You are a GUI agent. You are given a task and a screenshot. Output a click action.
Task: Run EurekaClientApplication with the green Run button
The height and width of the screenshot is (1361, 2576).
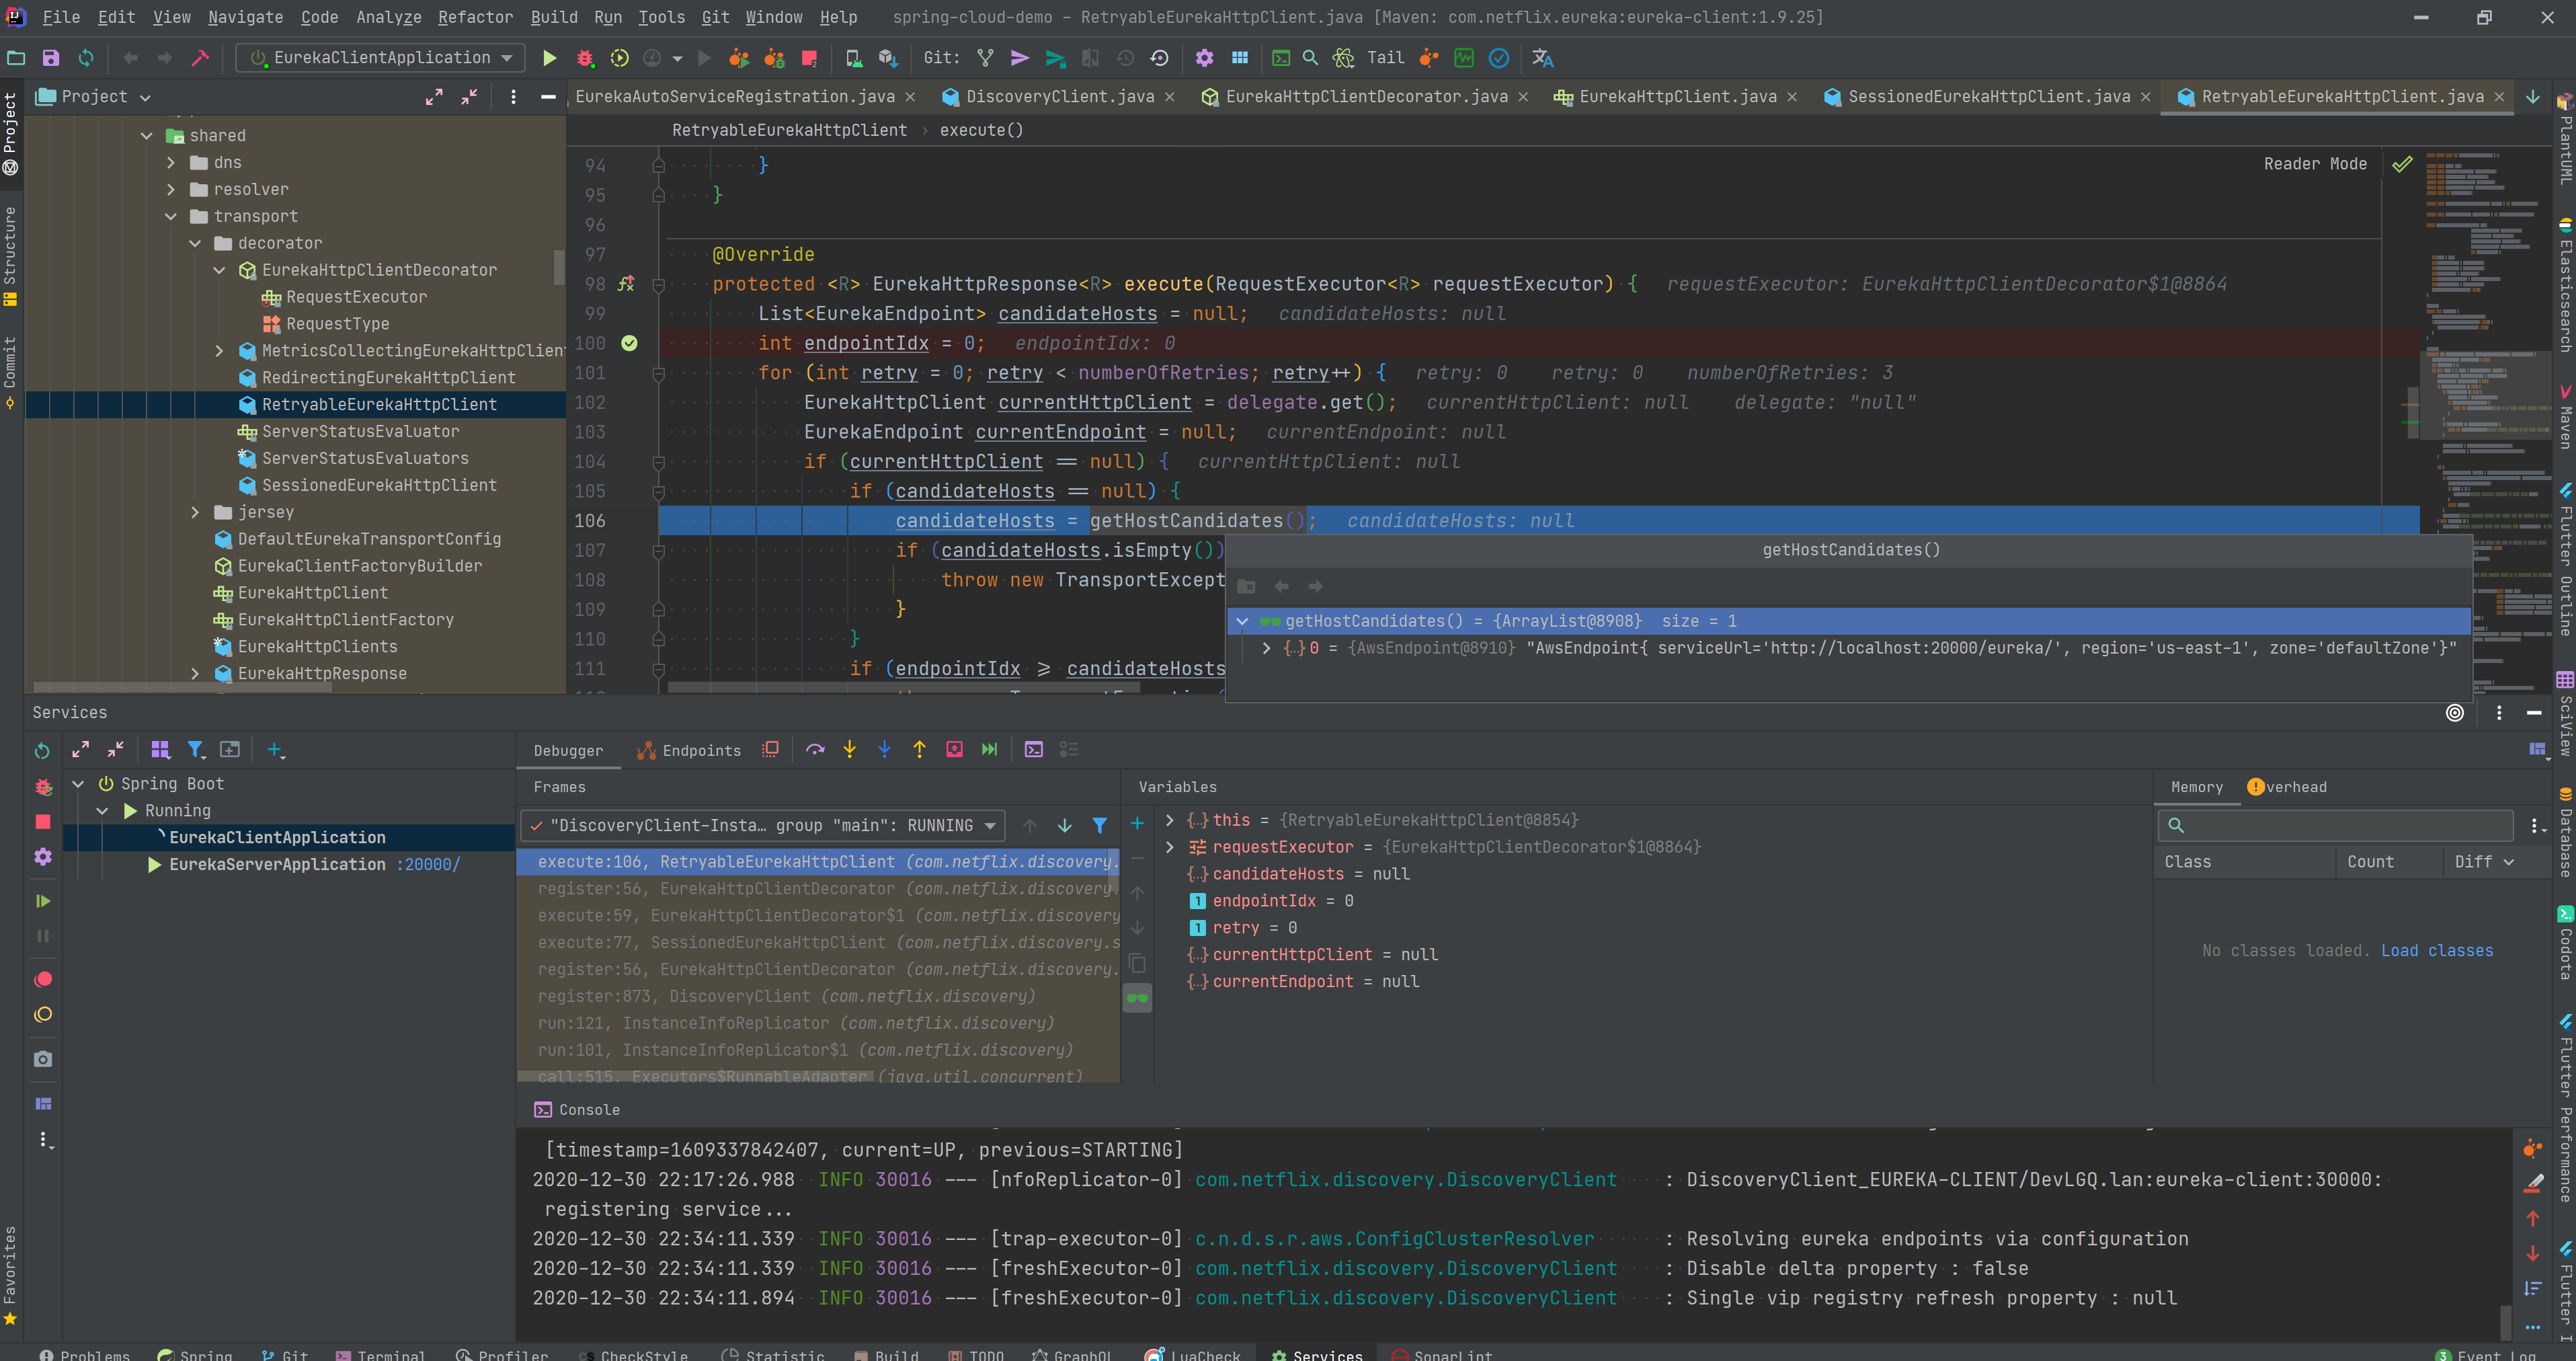549,58
